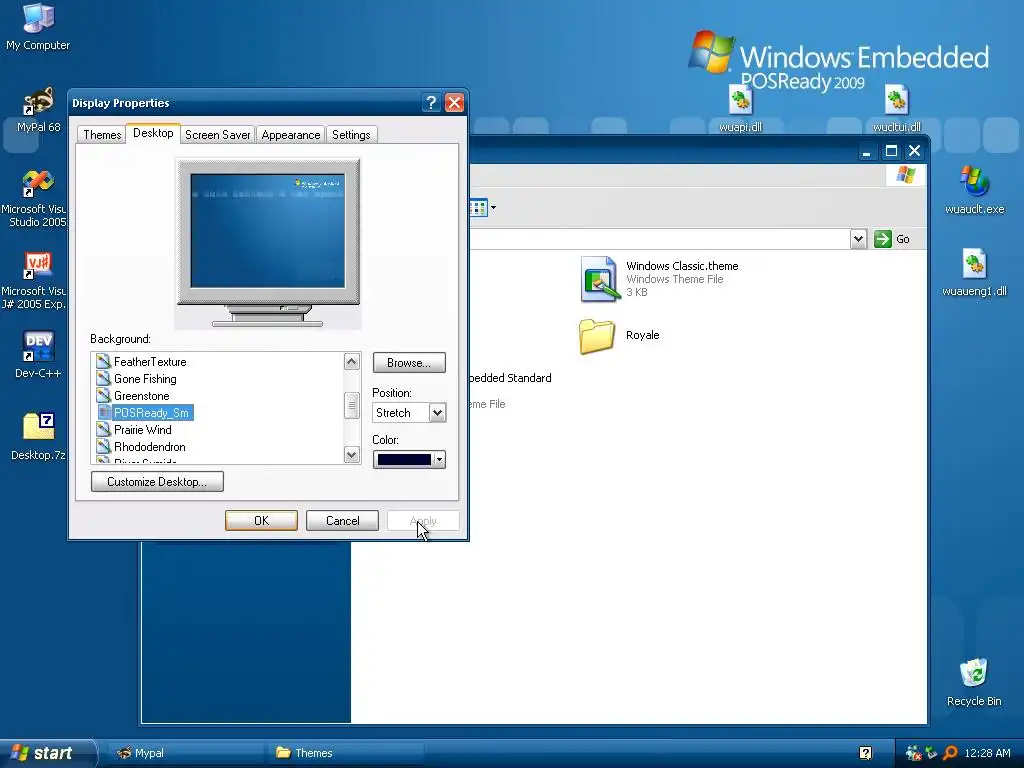Expand the Explorer address bar dropdown
Viewport: 1024px width, 768px height.
(858, 239)
